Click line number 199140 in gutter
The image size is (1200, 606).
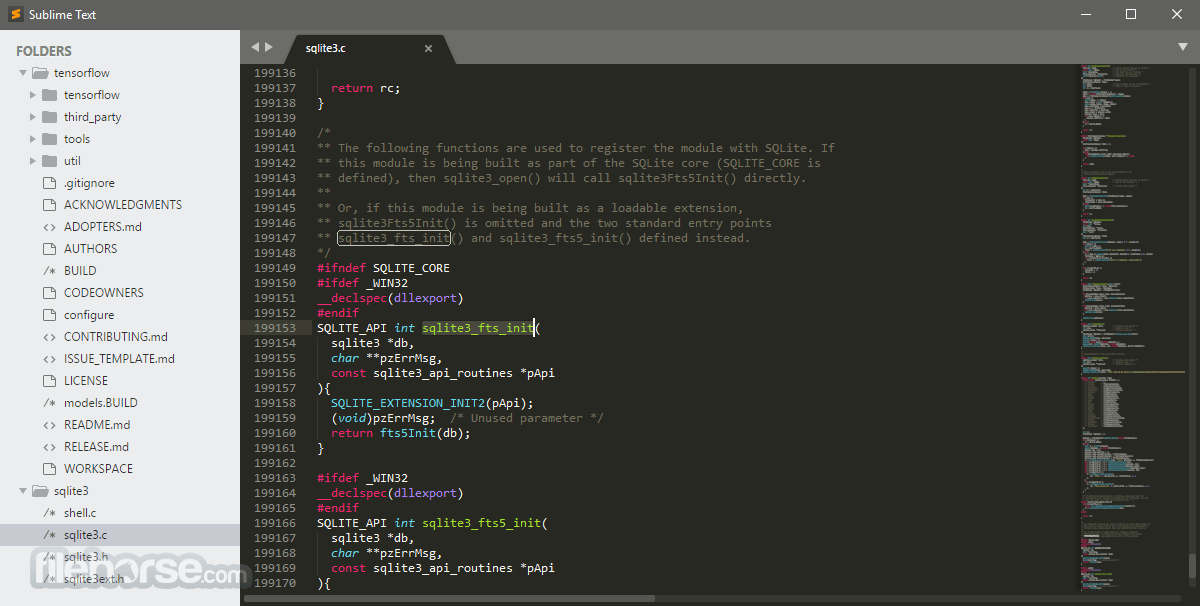(x=275, y=133)
